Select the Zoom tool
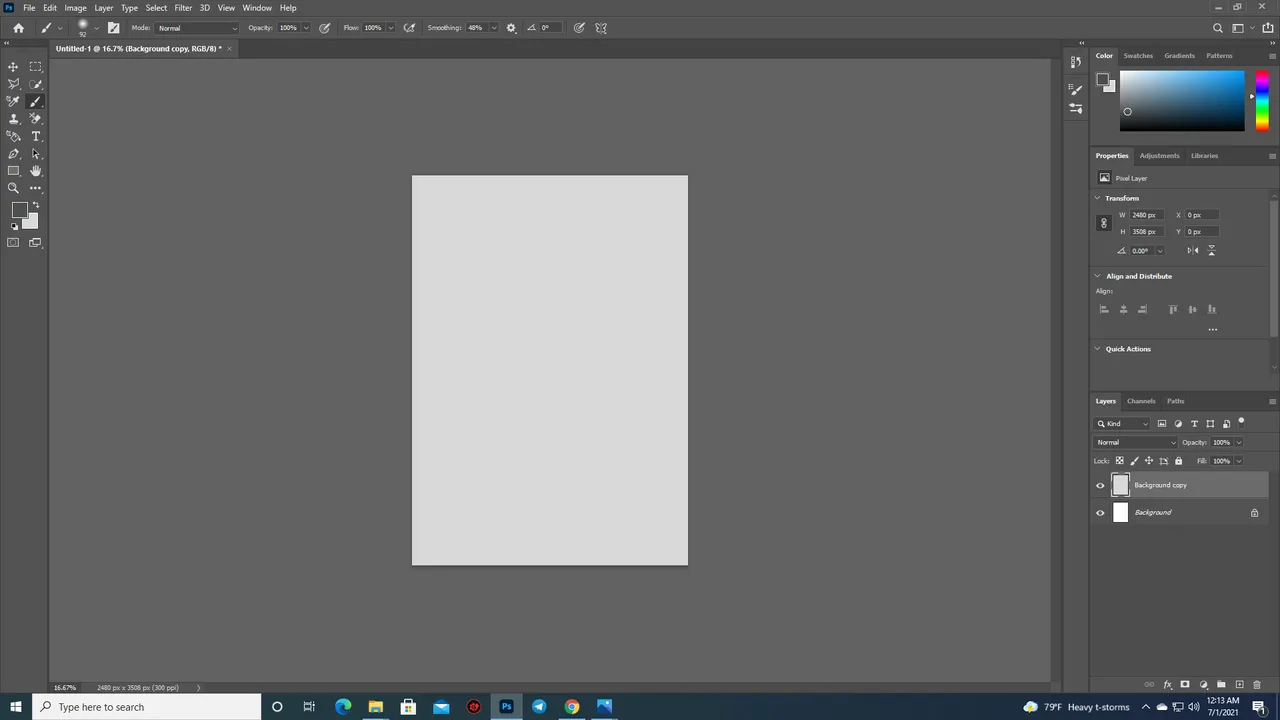This screenshot has height=720, width=1280. tap(13, 188)
